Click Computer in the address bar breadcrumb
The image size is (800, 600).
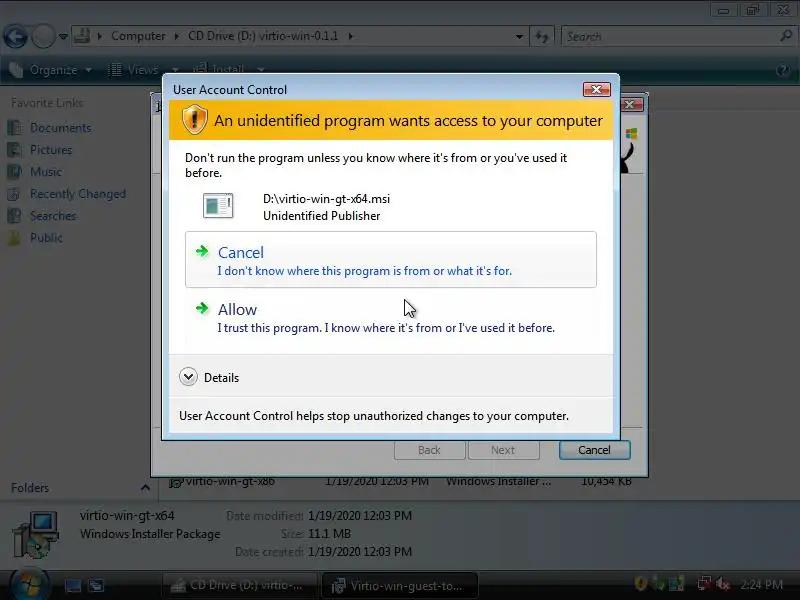tap(138, 36)
